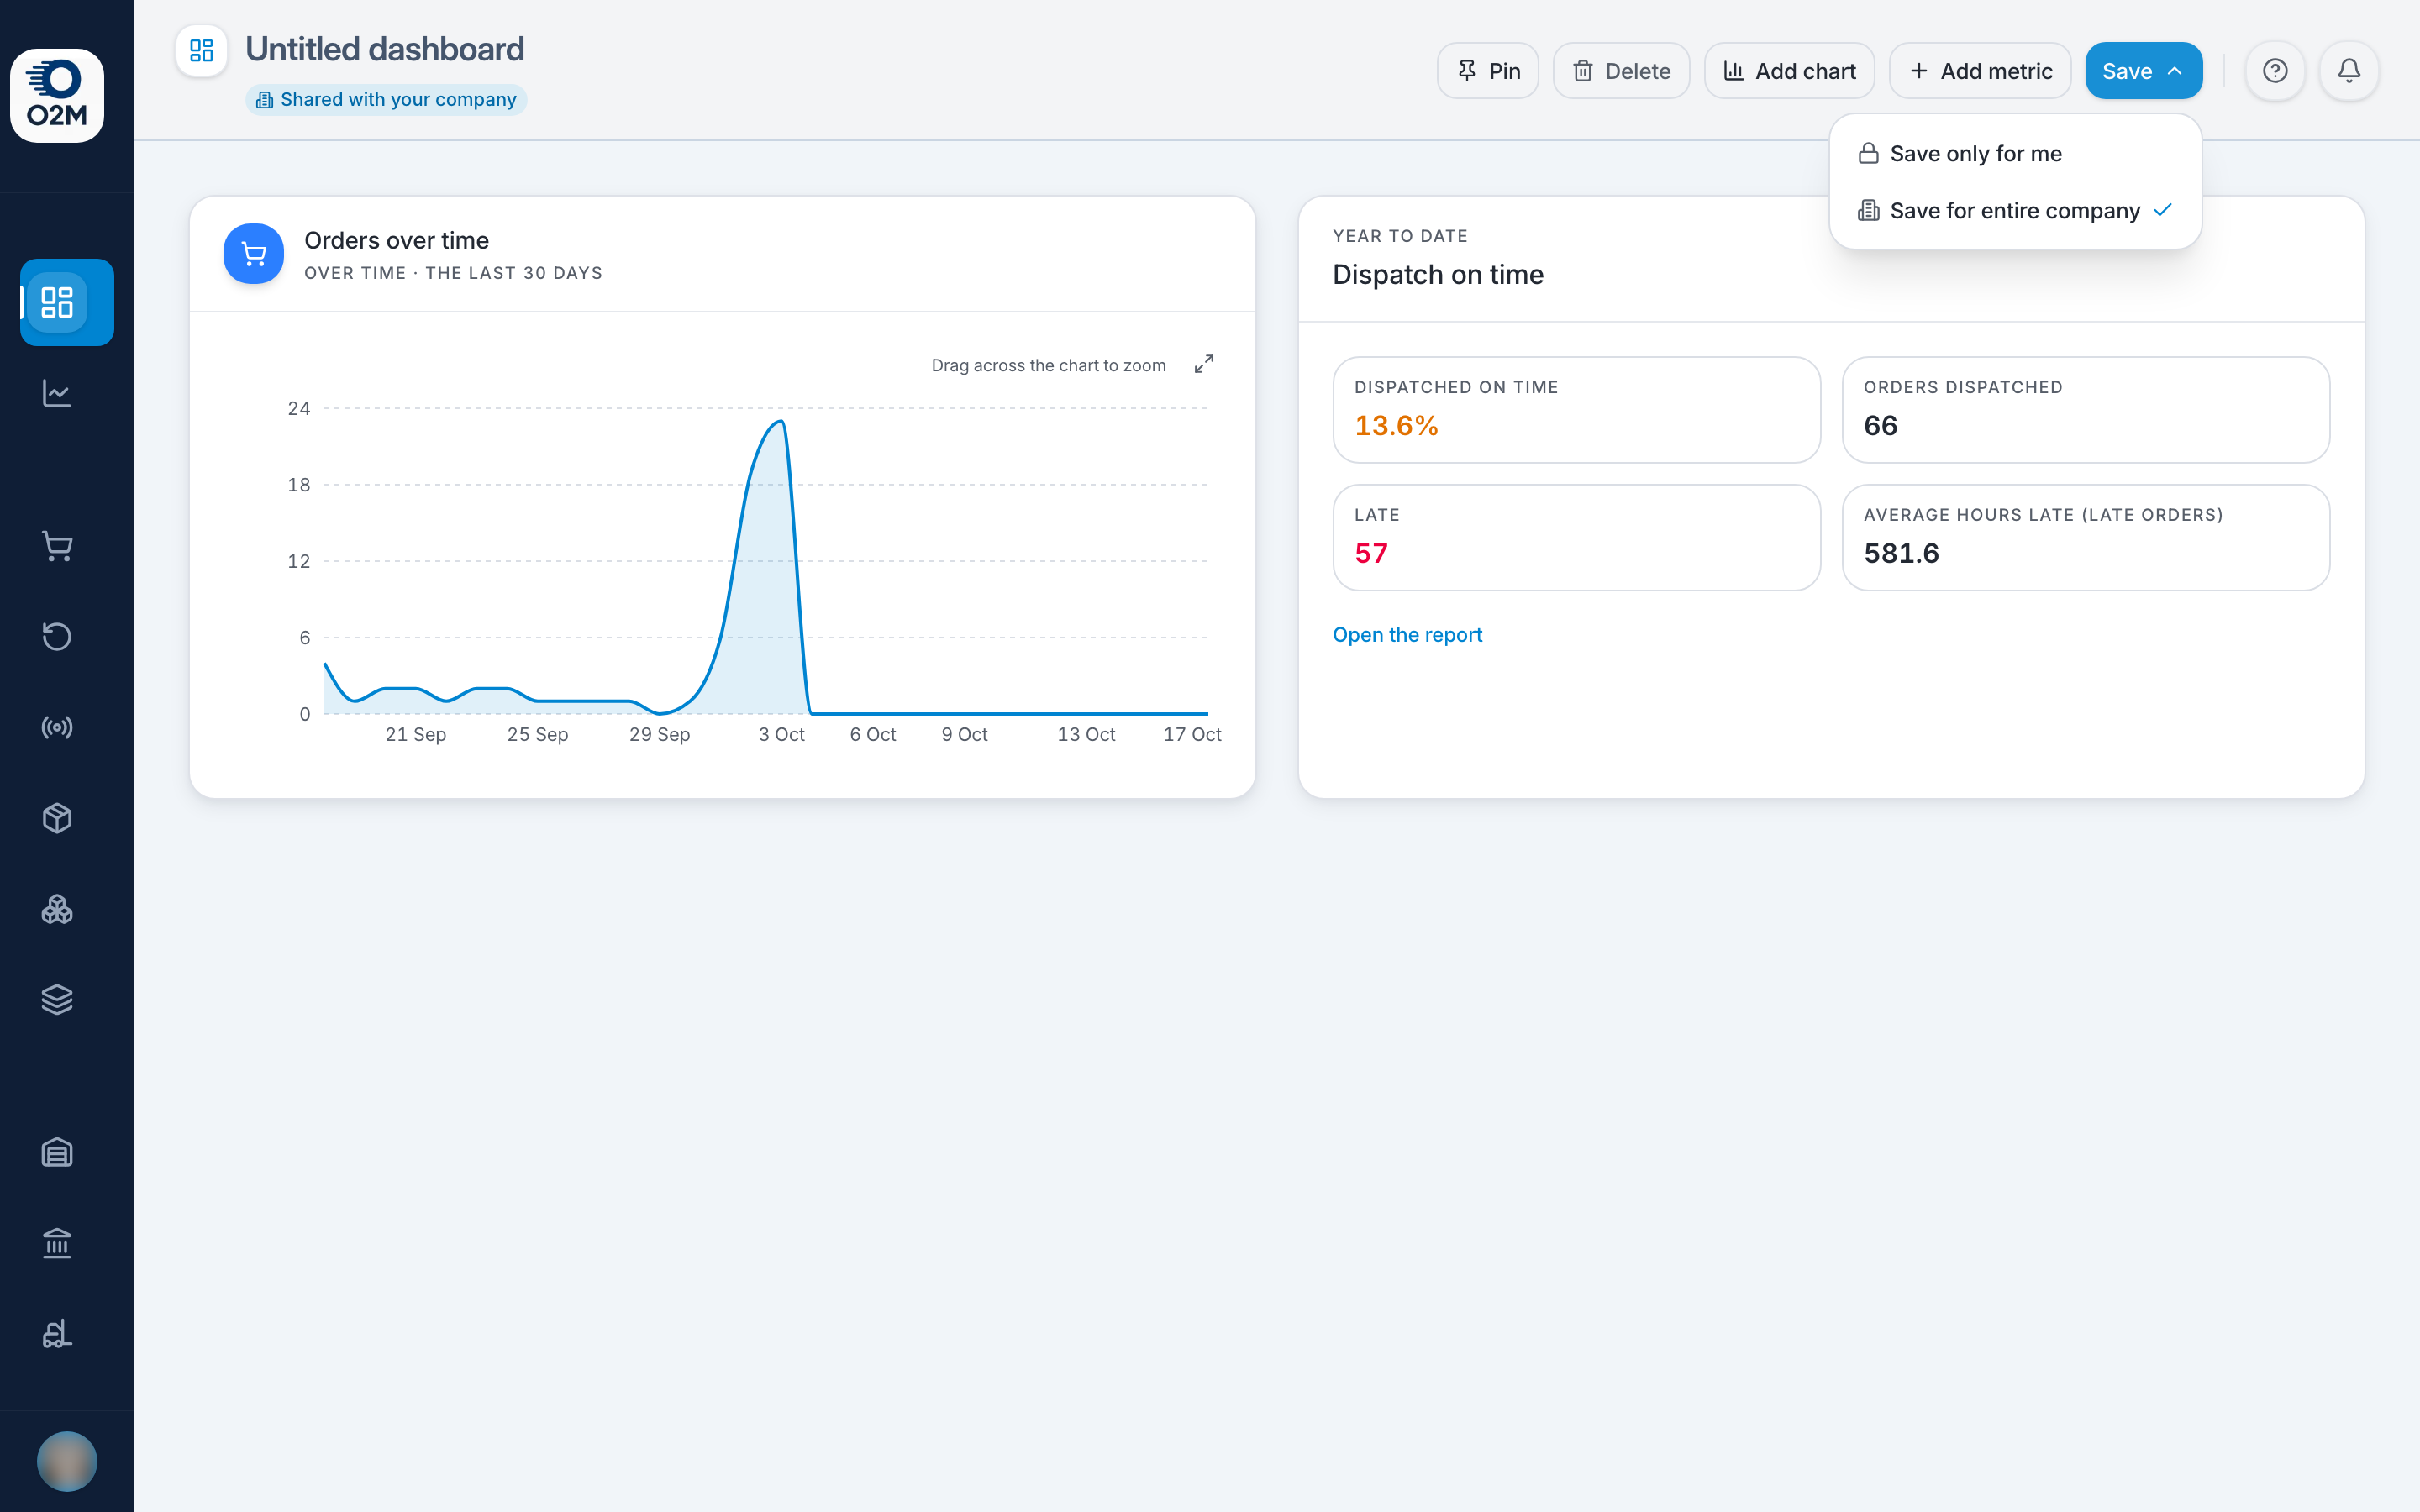
Task: Click the Orders dispatched 66 card
Action: (x=2086, y=410)
